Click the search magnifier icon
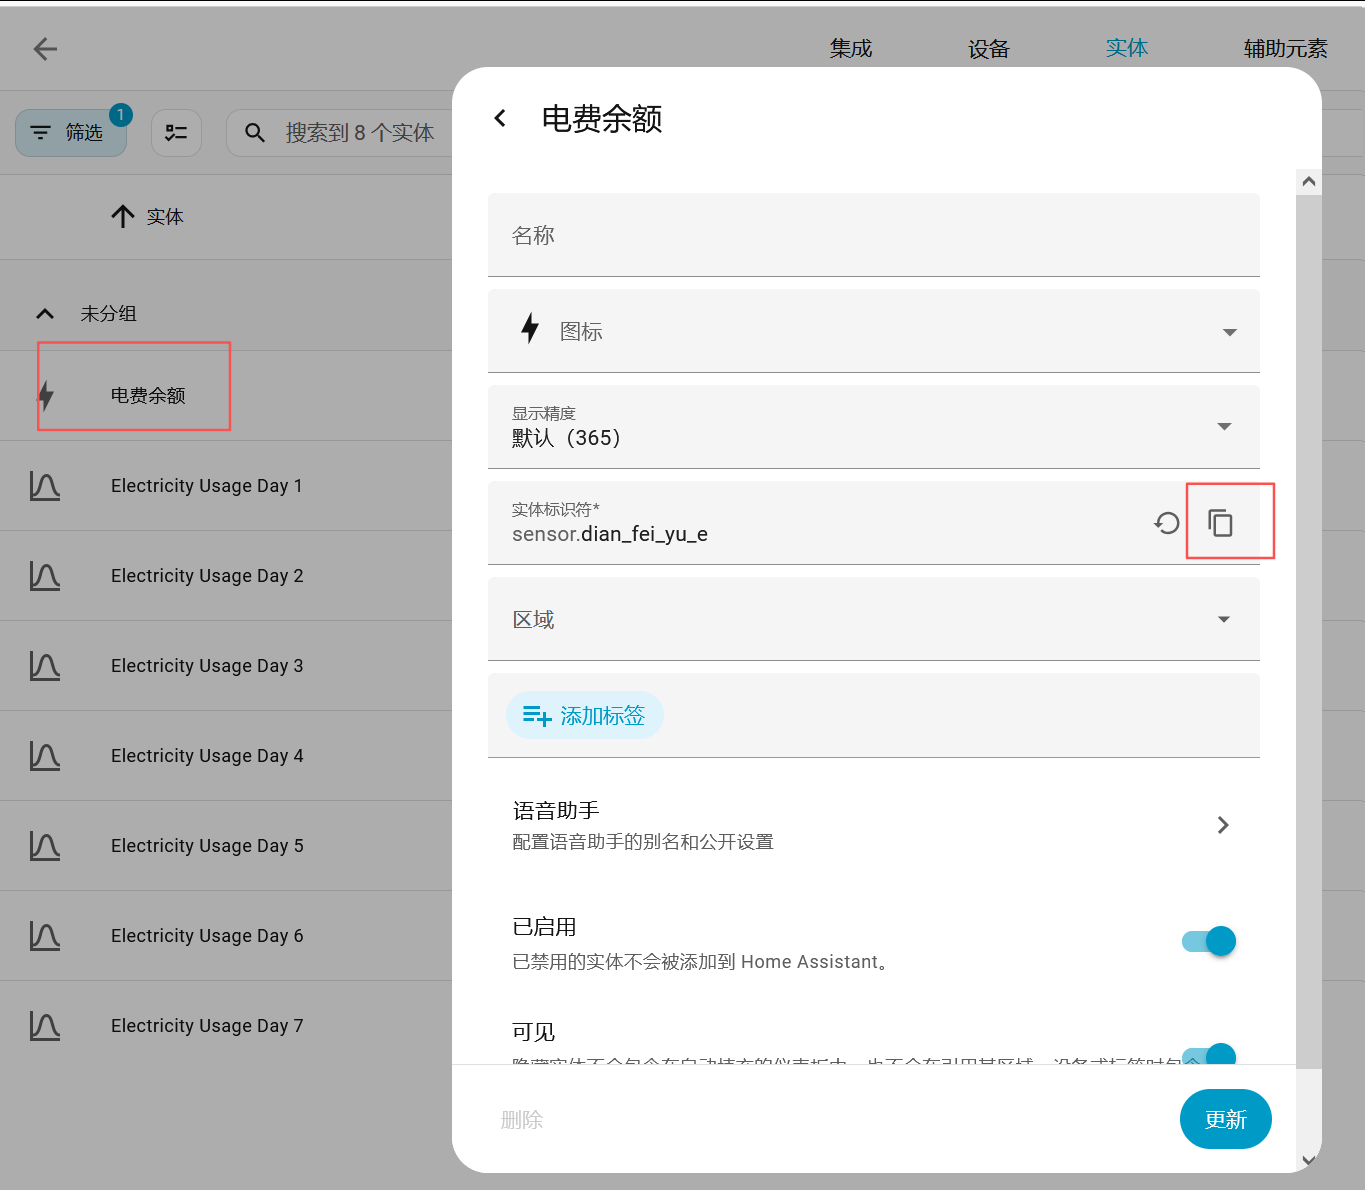The width and height of the screenshot is (1365, 1190). (255, 132)
